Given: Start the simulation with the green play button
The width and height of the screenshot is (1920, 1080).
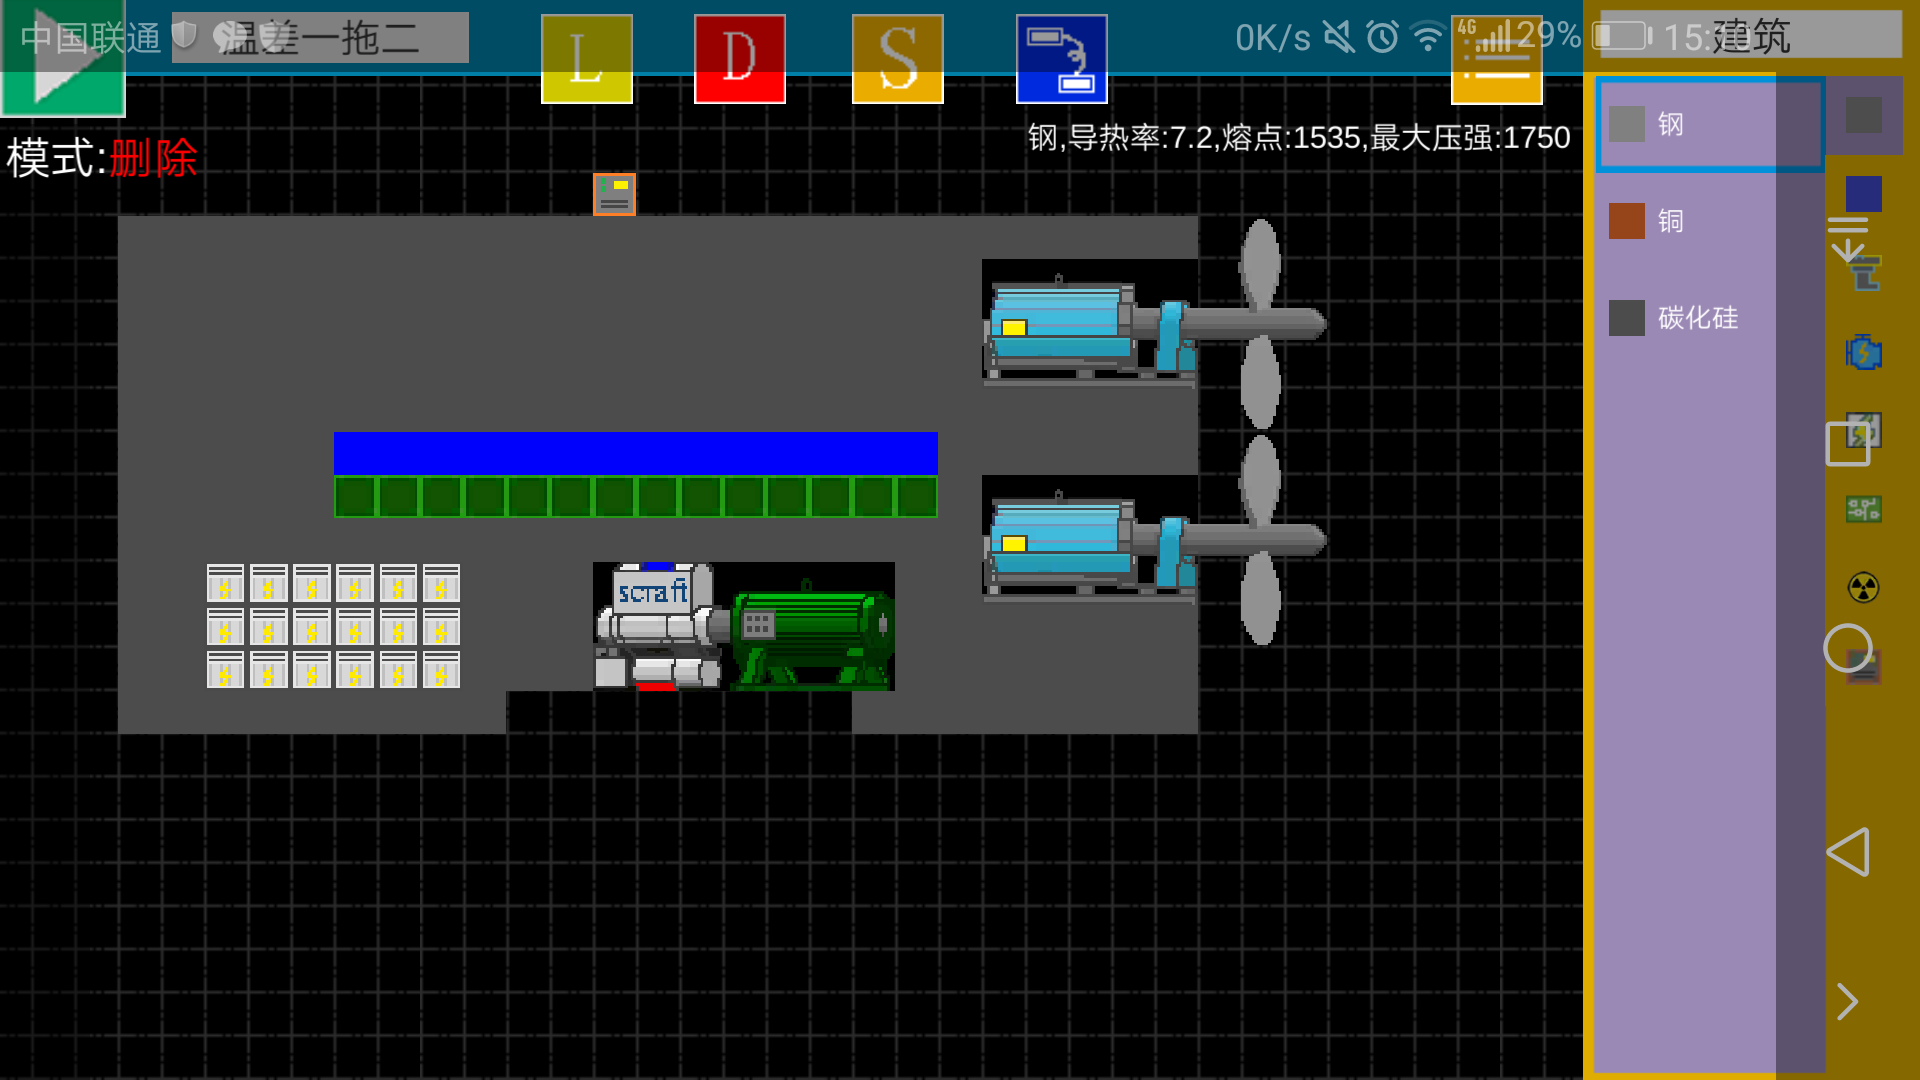Looking at the screenshot, I should pos(62,58).
